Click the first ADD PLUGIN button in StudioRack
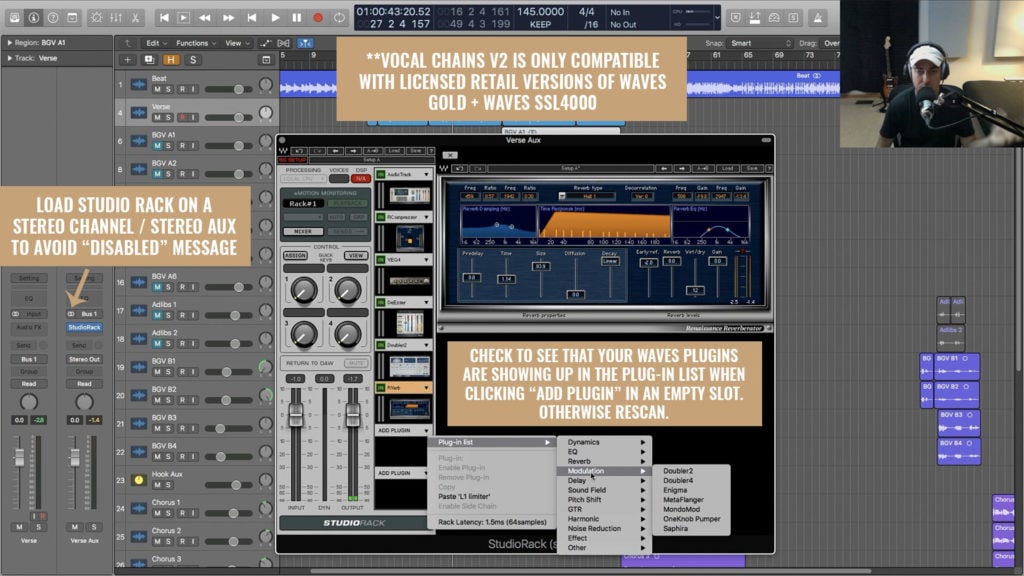This screenshot has width=1024, height=576. (402, 430)
